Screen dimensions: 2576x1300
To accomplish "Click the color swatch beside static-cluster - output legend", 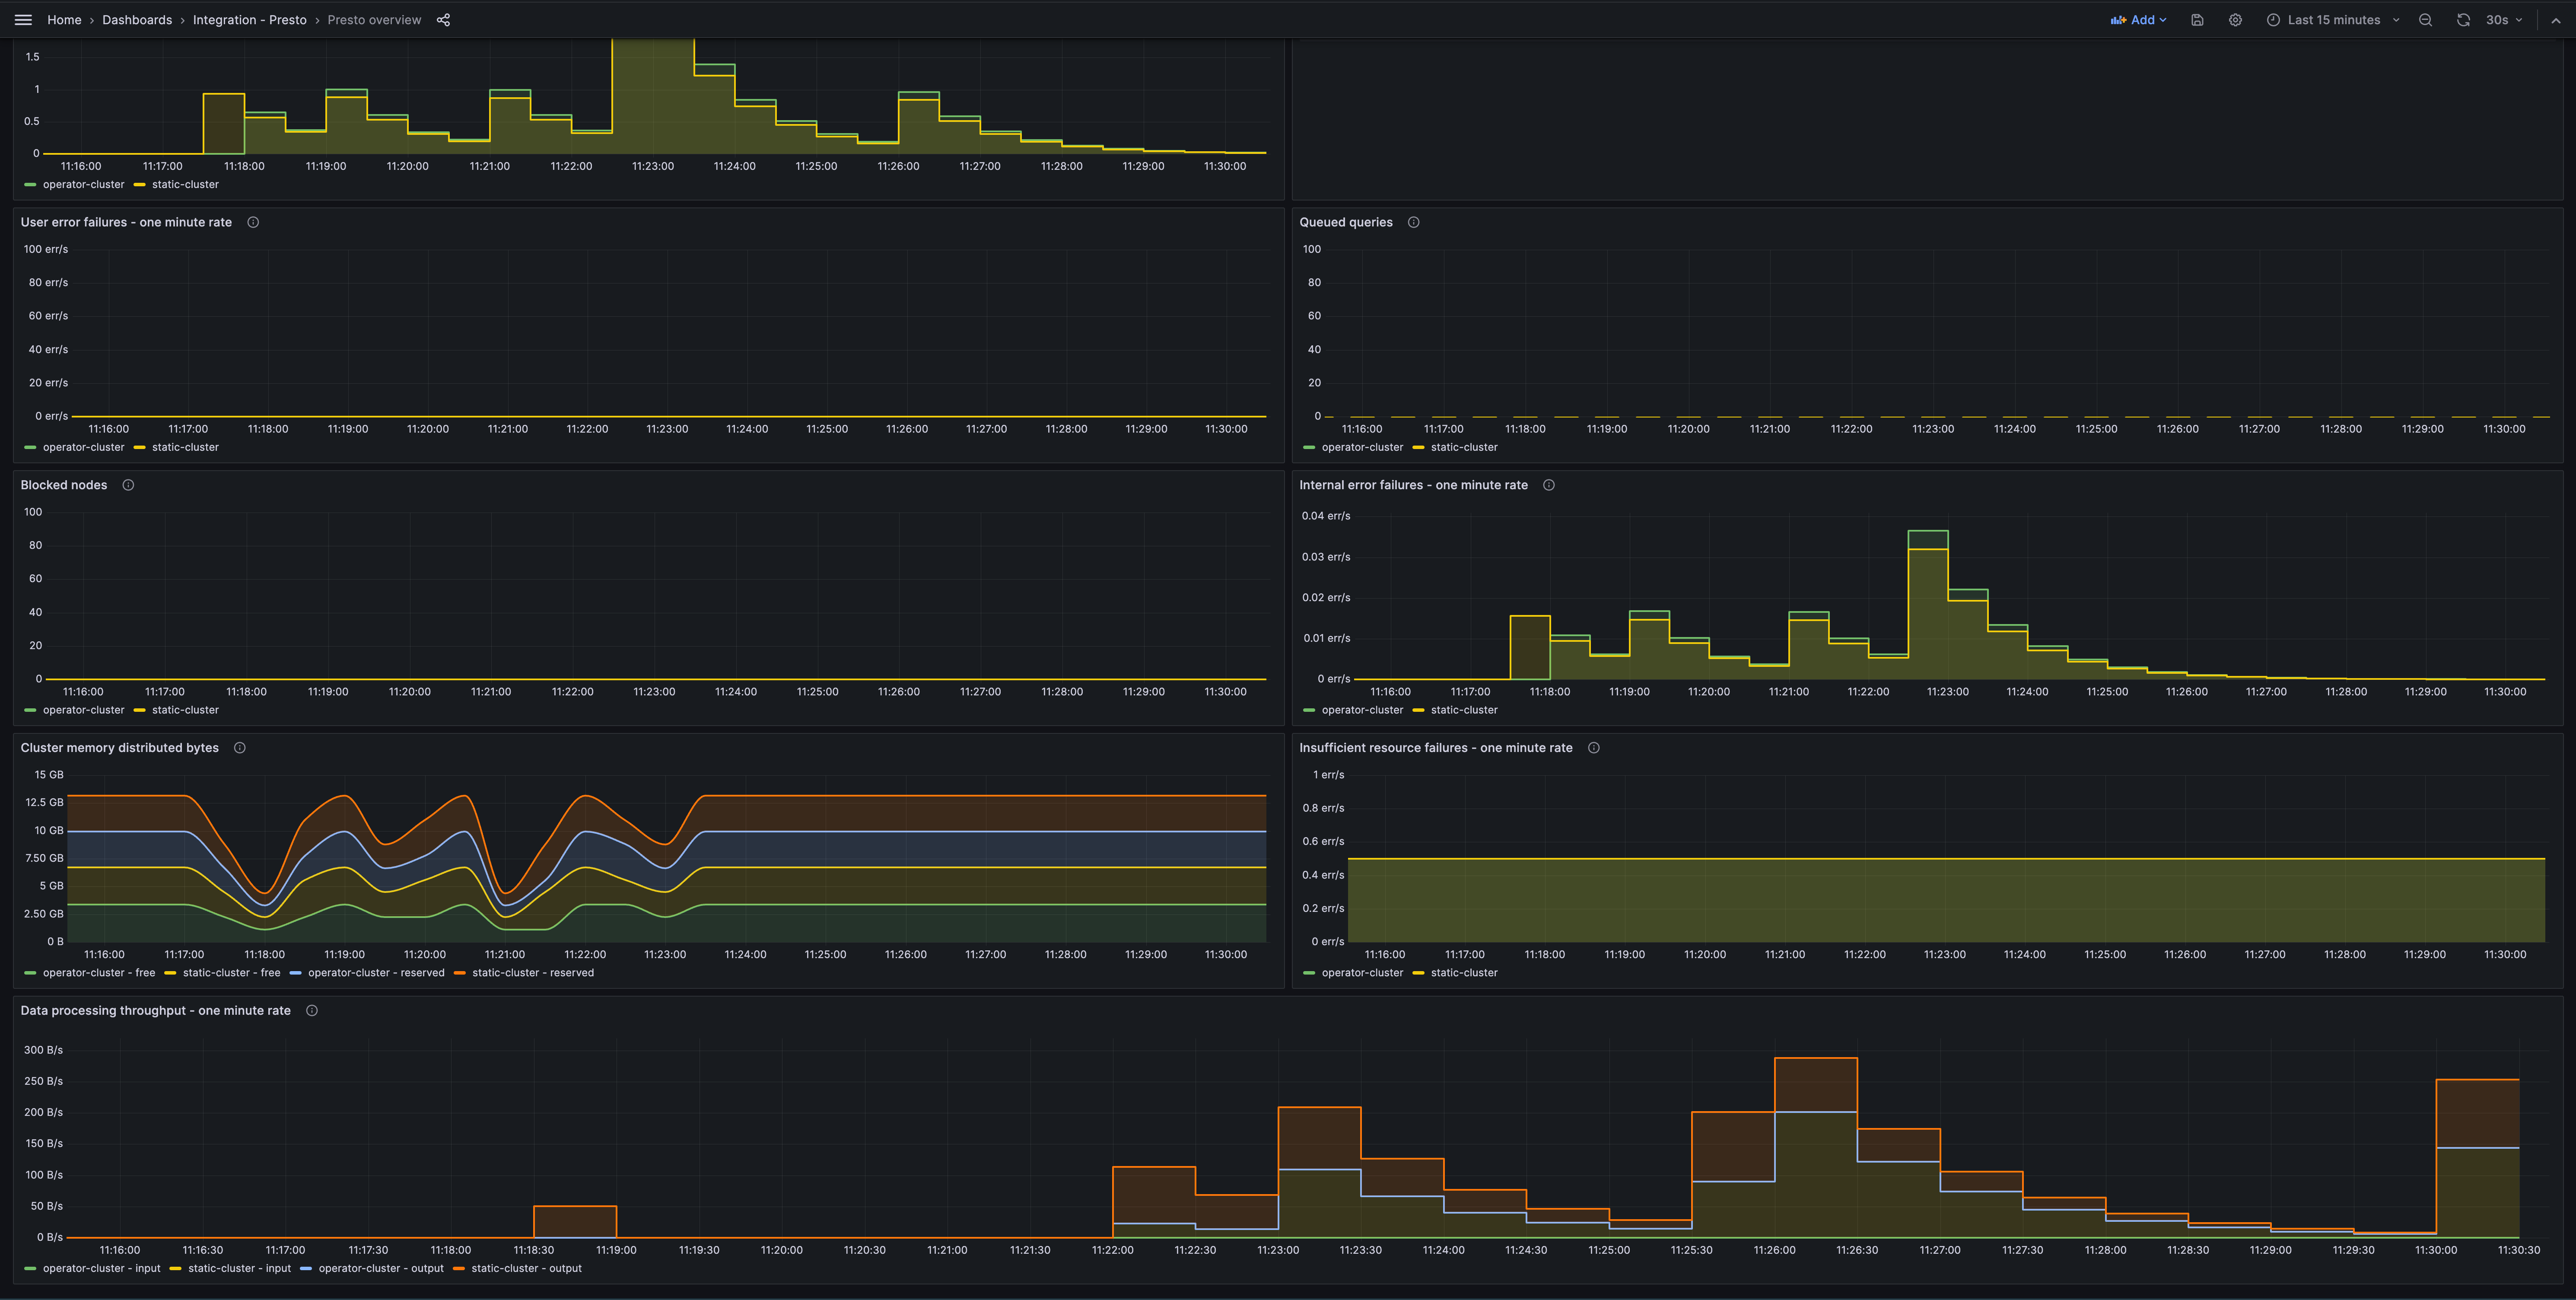I will click(x=458, y=1268).
